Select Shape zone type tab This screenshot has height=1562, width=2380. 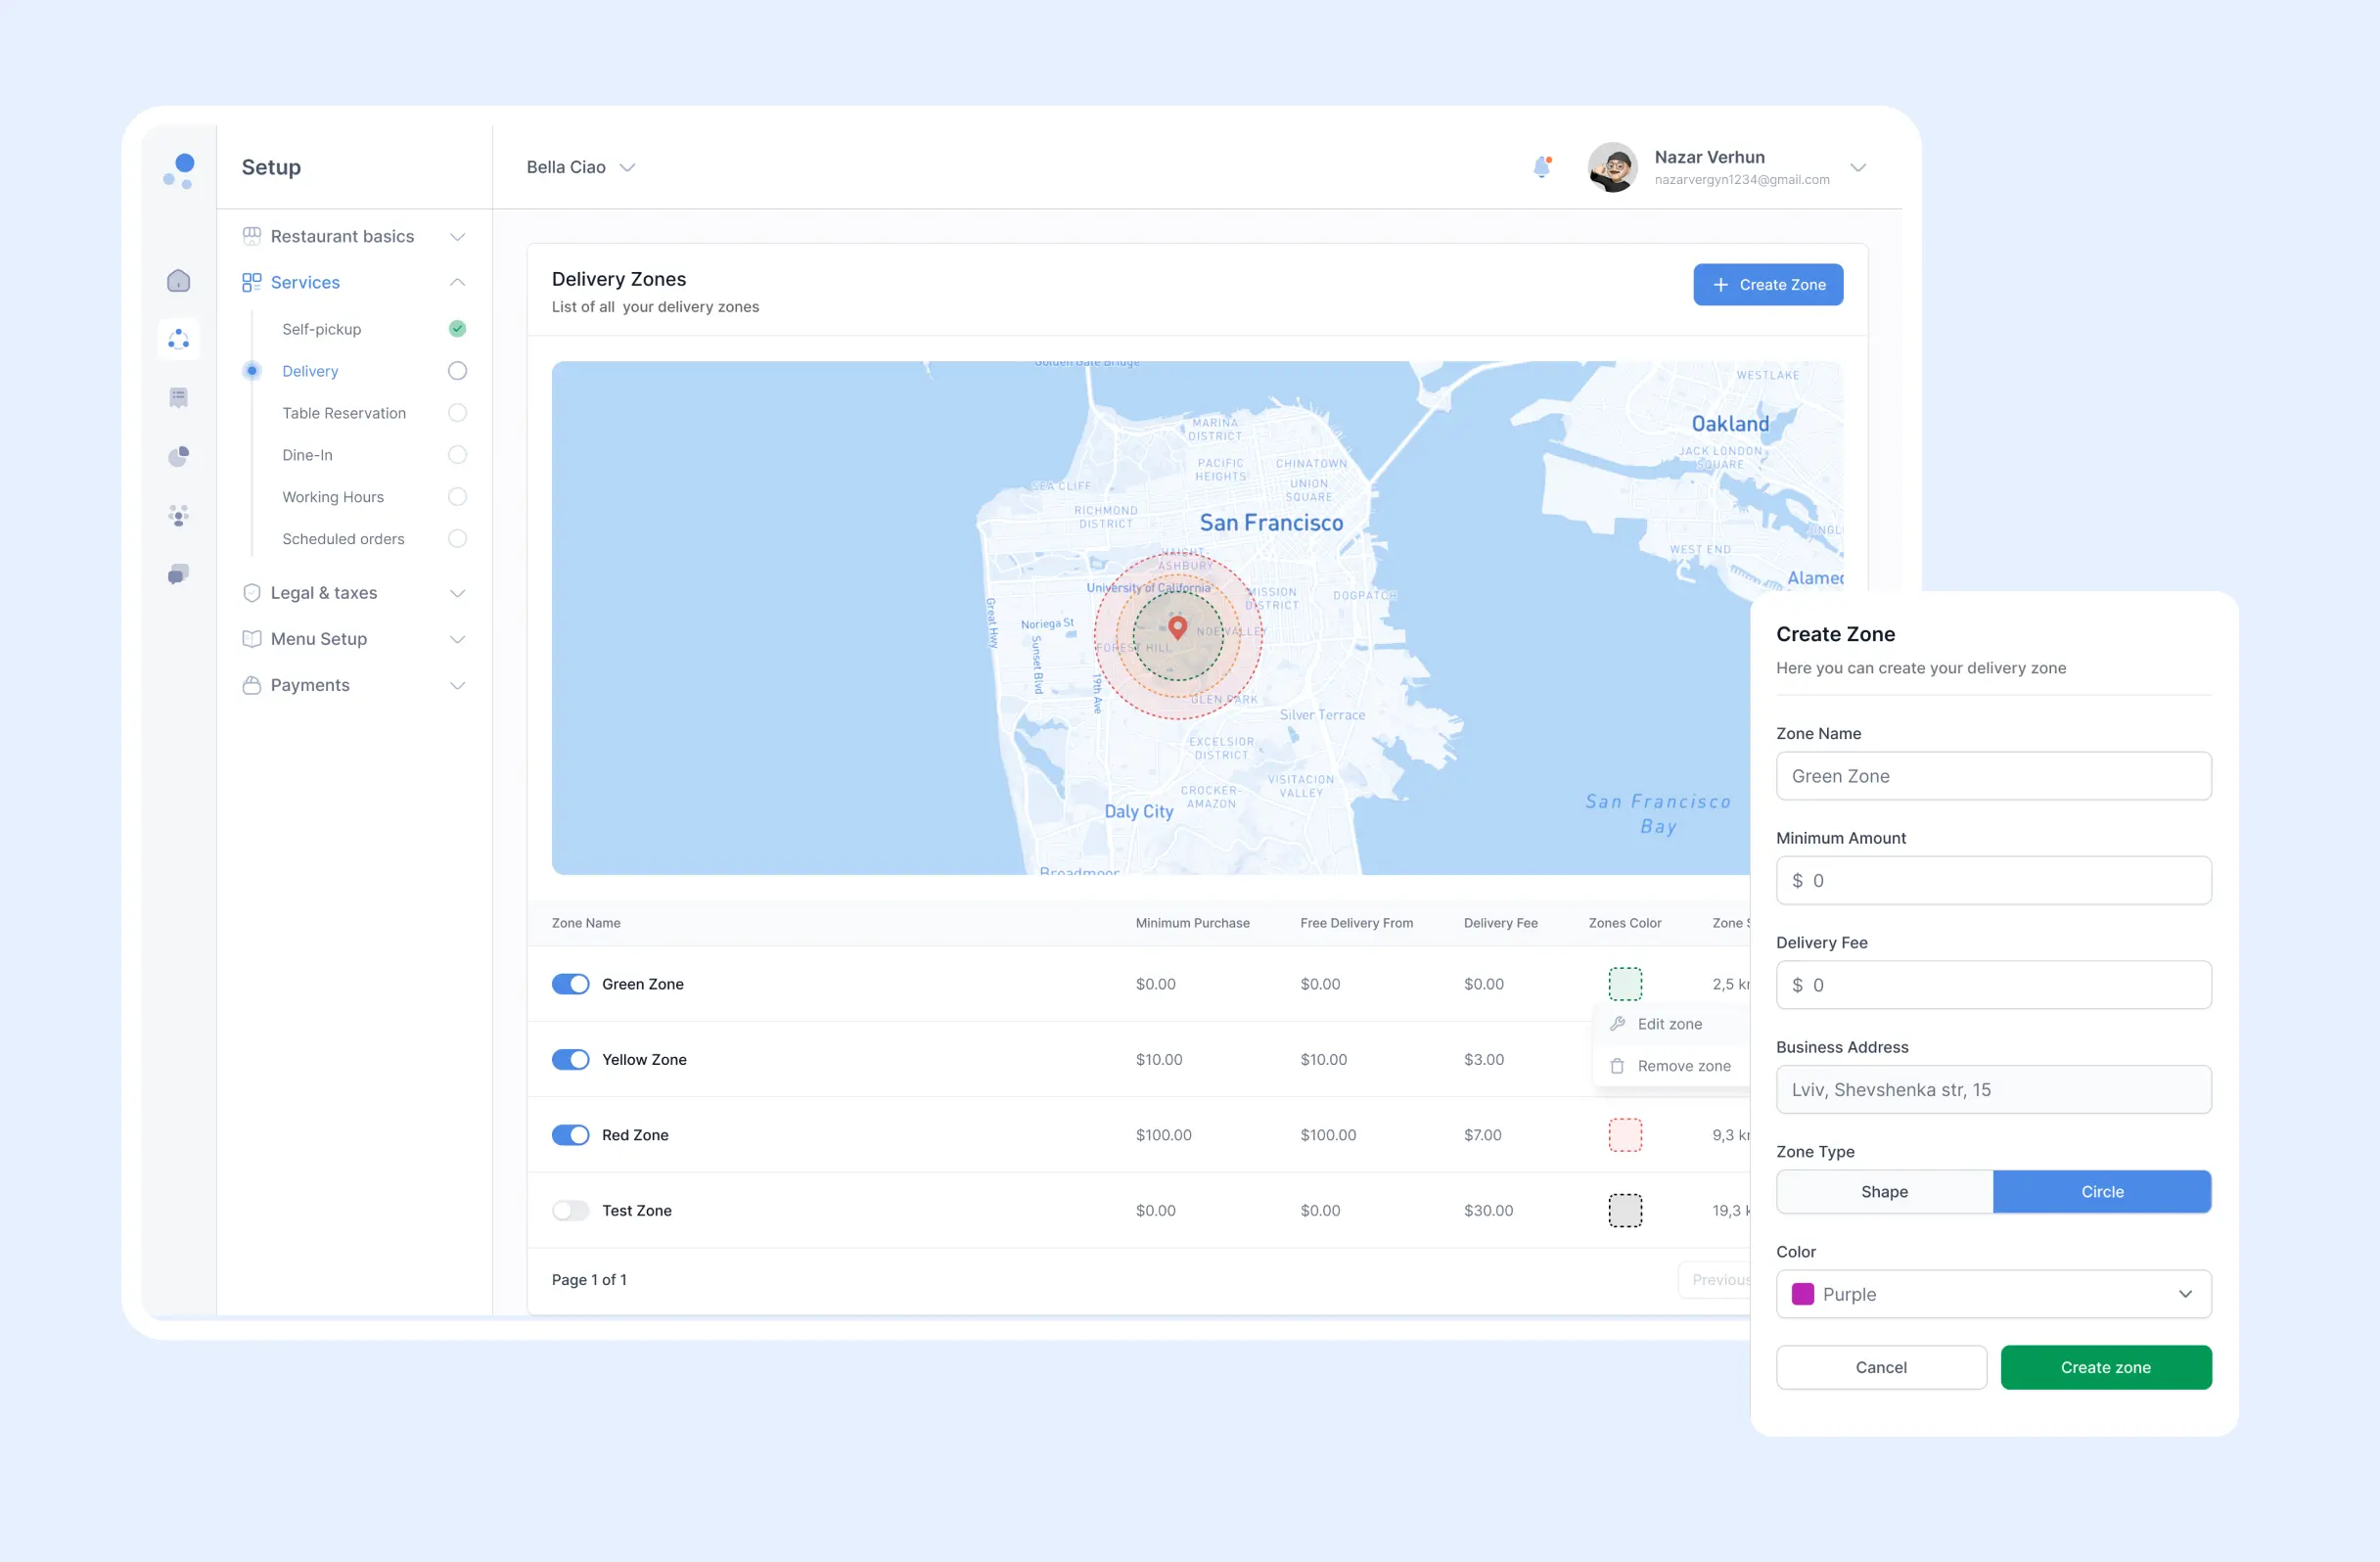click(x=1883, y=1192)
